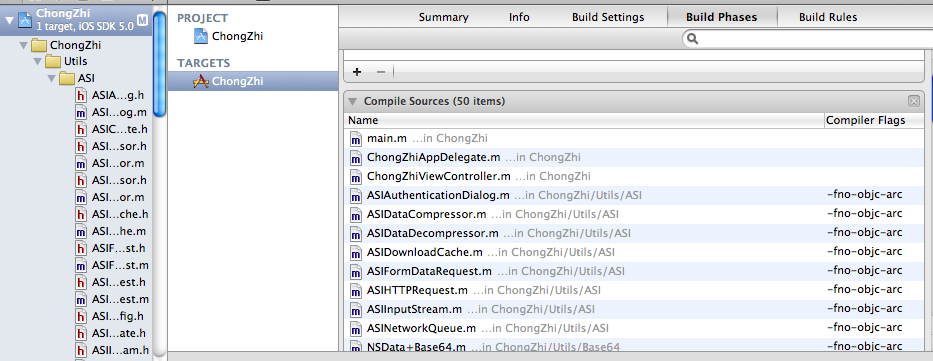Click the source icon beside ASIF...st.m
The image size is (933, 361).
tap(80, 265)
